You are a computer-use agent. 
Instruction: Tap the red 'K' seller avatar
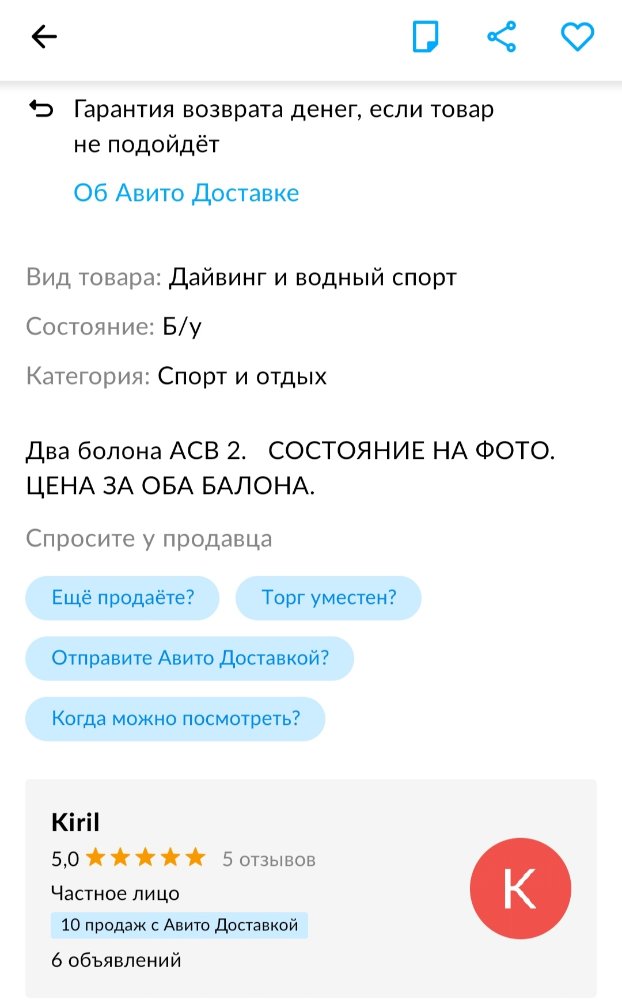tap(520, 888)
